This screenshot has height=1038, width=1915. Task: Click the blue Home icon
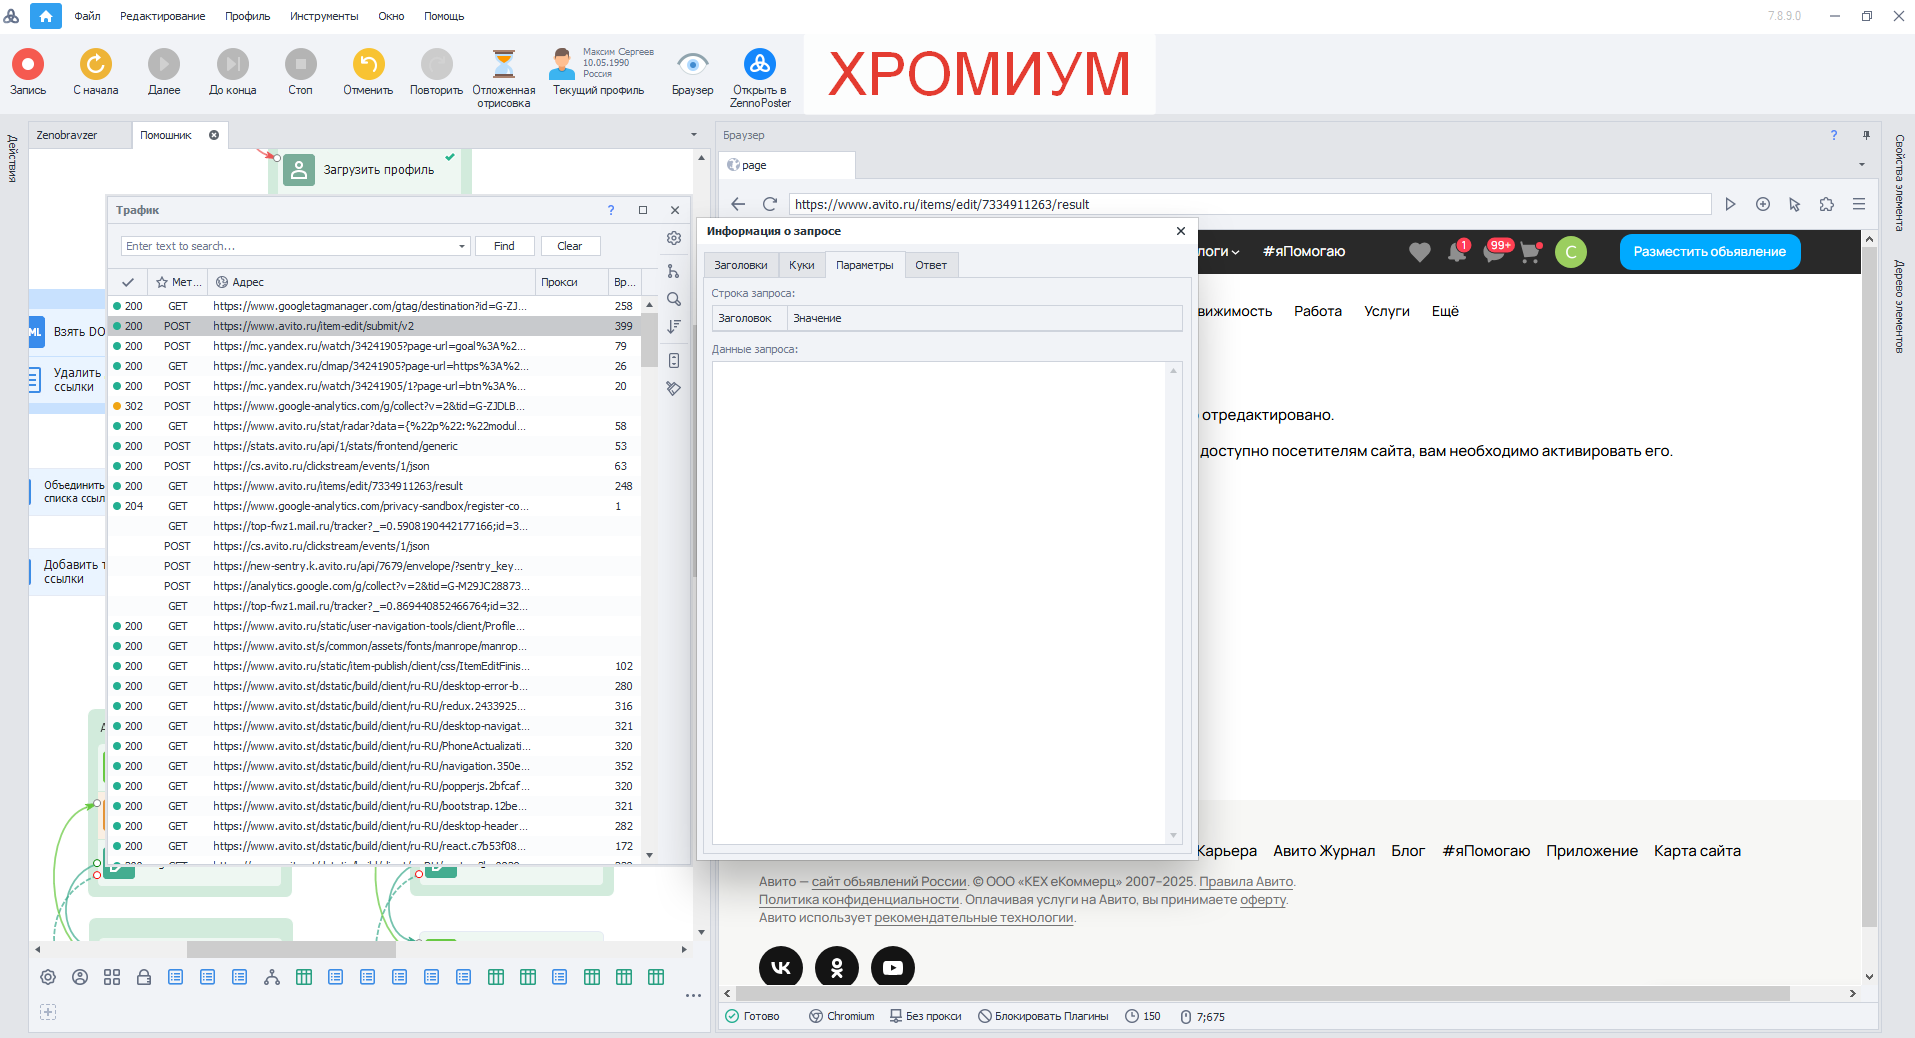tap(45, 16)
